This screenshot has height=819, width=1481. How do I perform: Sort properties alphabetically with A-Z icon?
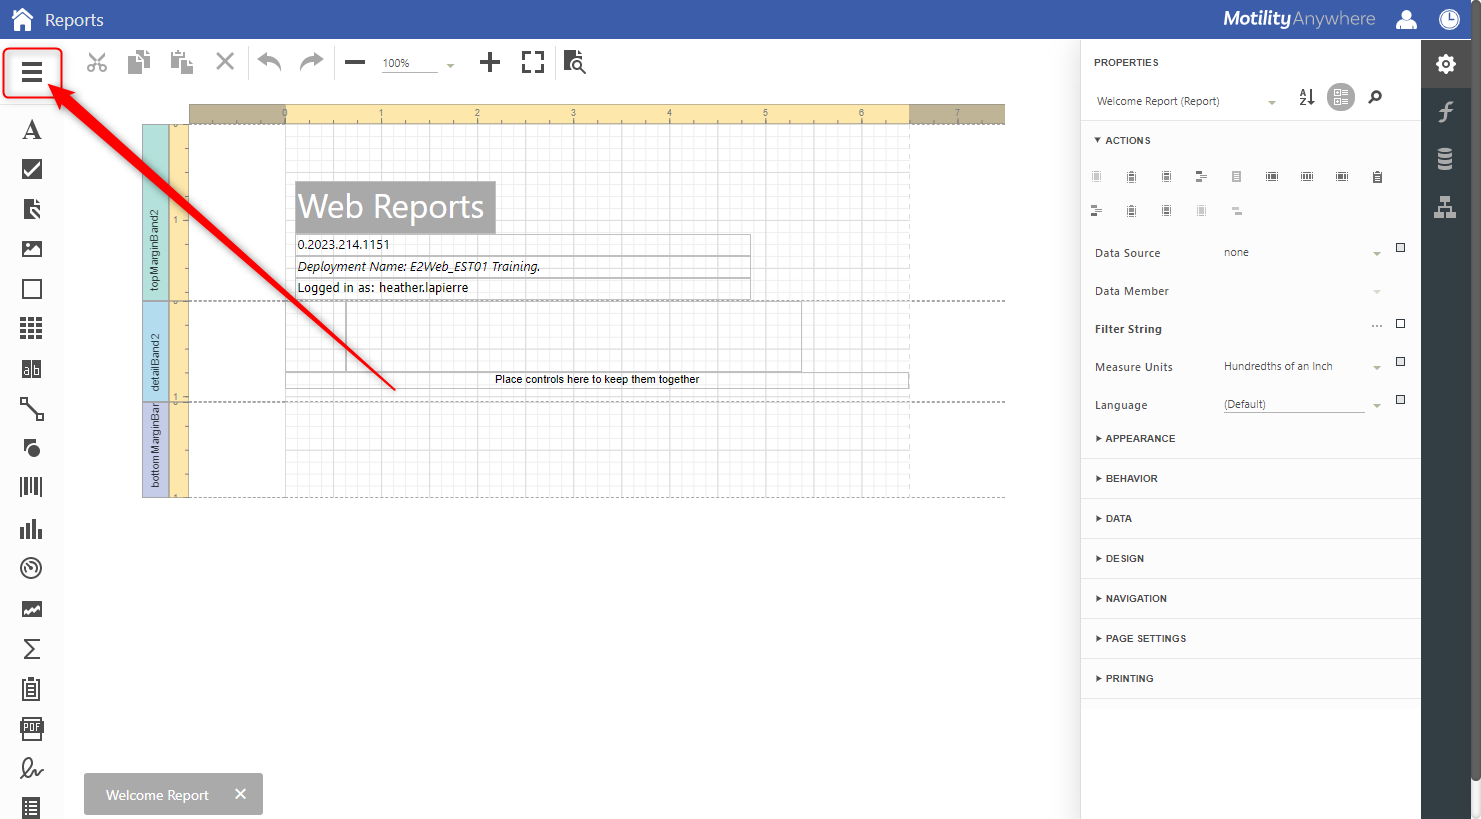[x=1307, y=97]
